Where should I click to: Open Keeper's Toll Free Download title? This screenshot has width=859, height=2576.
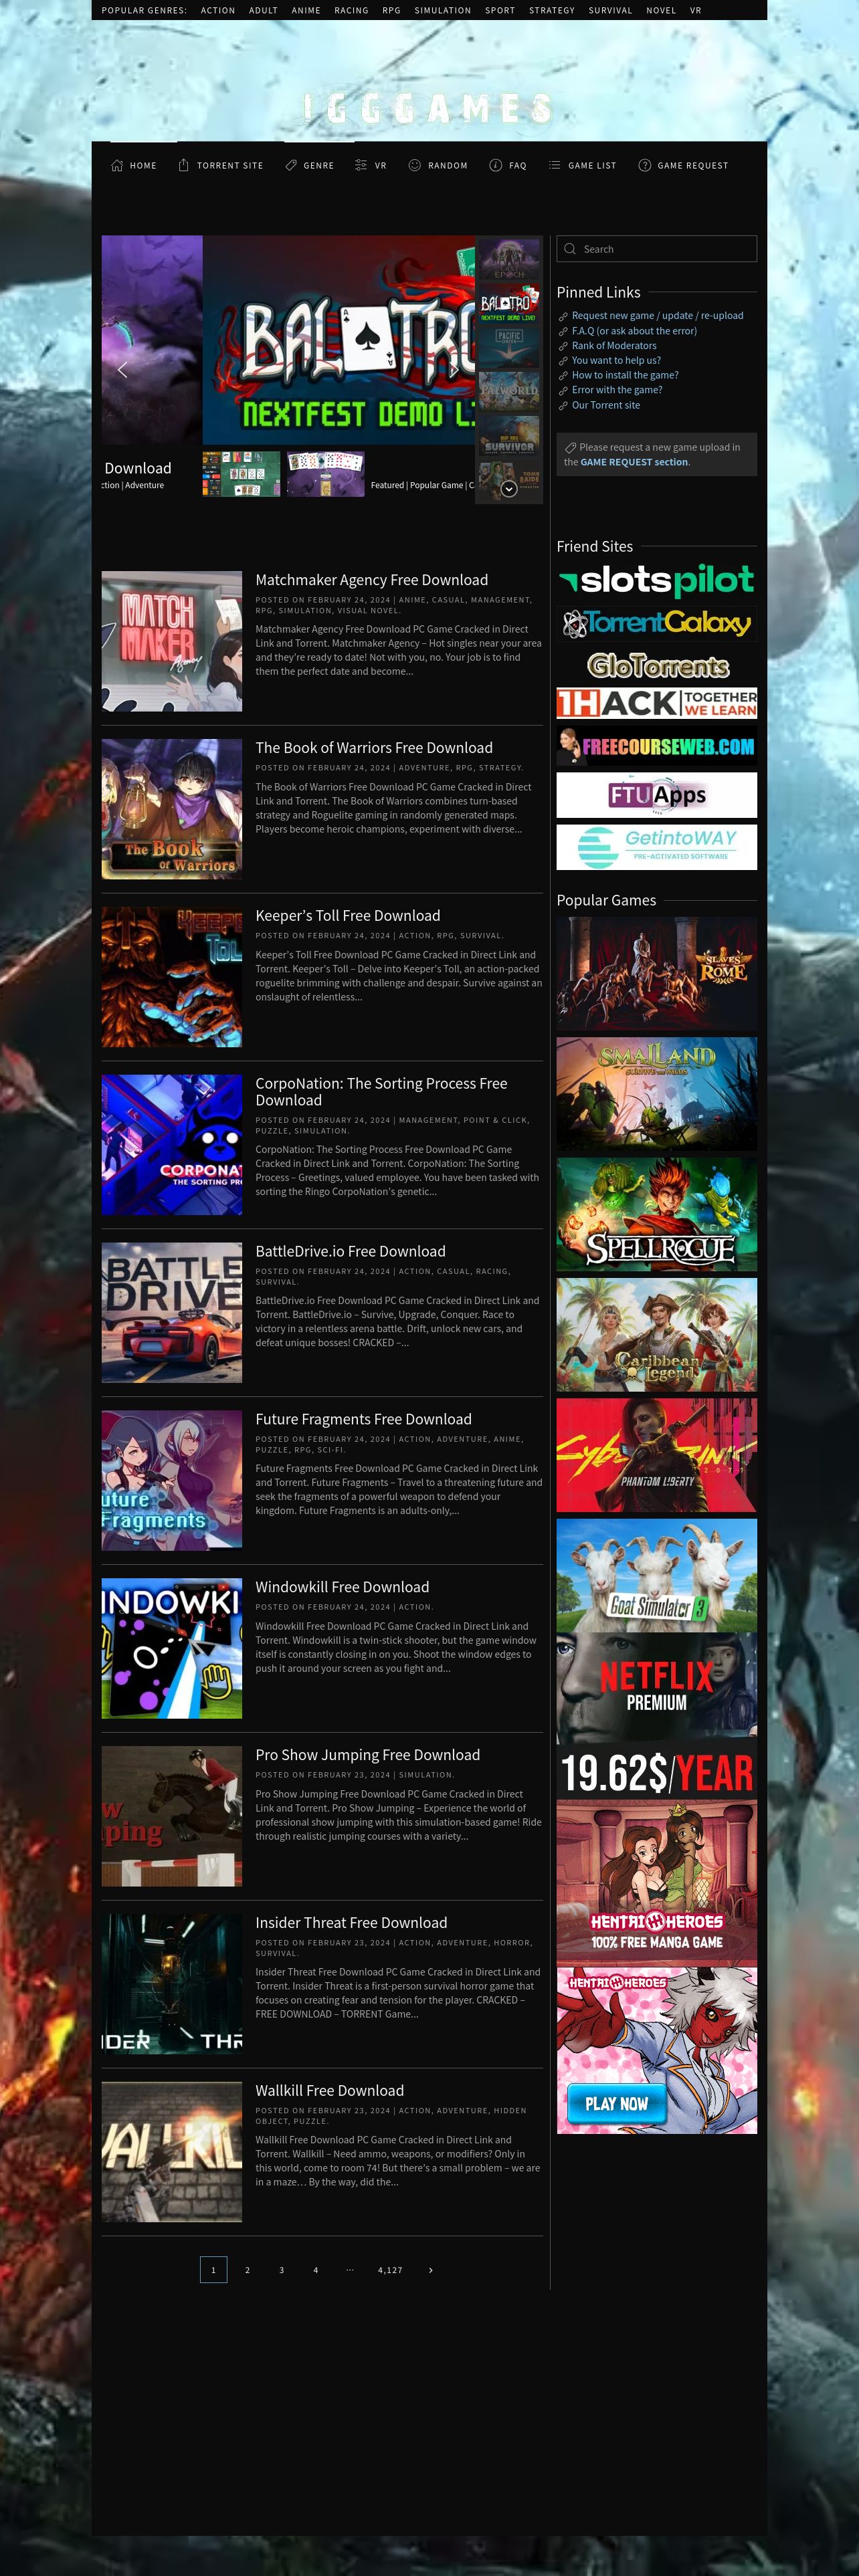pos(348,916)
